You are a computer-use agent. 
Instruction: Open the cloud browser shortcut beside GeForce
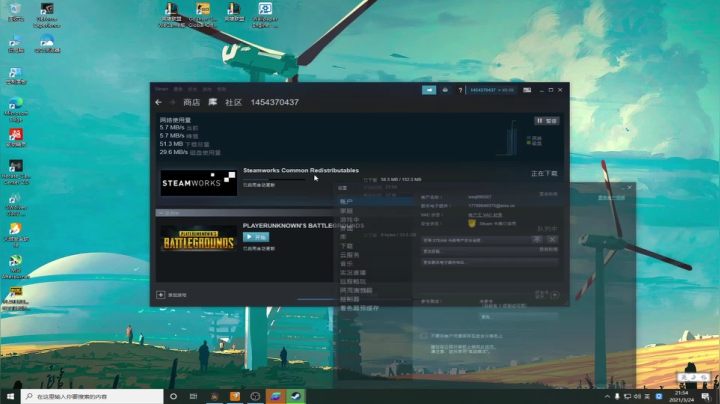(x=47, y=44)
